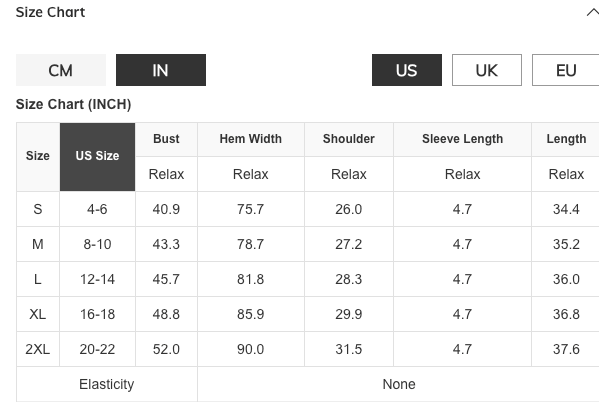Viewport: 599px width, 419px height.
Task: Select US sizing region
Action: (407, 70)
